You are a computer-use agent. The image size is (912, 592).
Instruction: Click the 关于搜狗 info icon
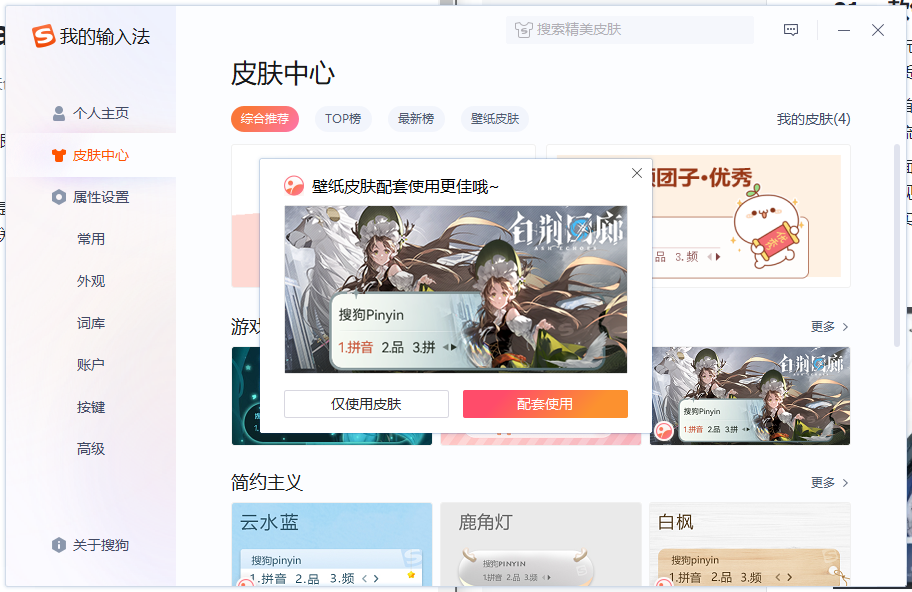[59, 545]
